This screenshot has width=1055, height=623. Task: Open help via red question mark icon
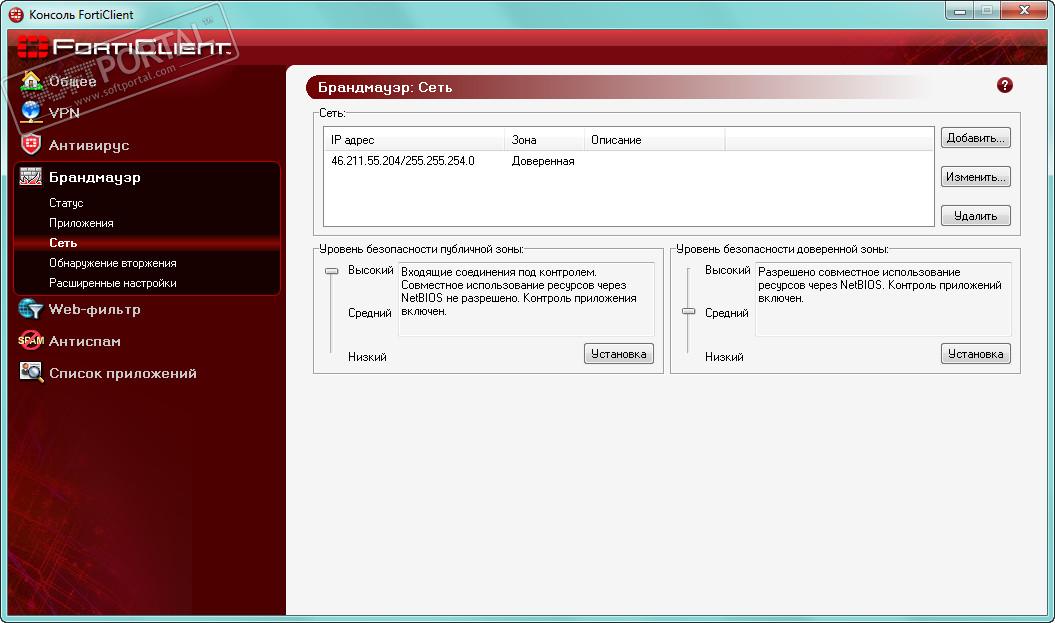coord(1005,85)
